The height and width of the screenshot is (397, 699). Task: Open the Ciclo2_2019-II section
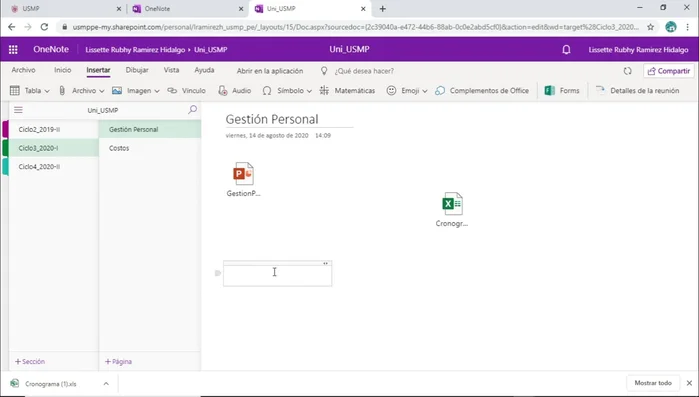(53, 129)
